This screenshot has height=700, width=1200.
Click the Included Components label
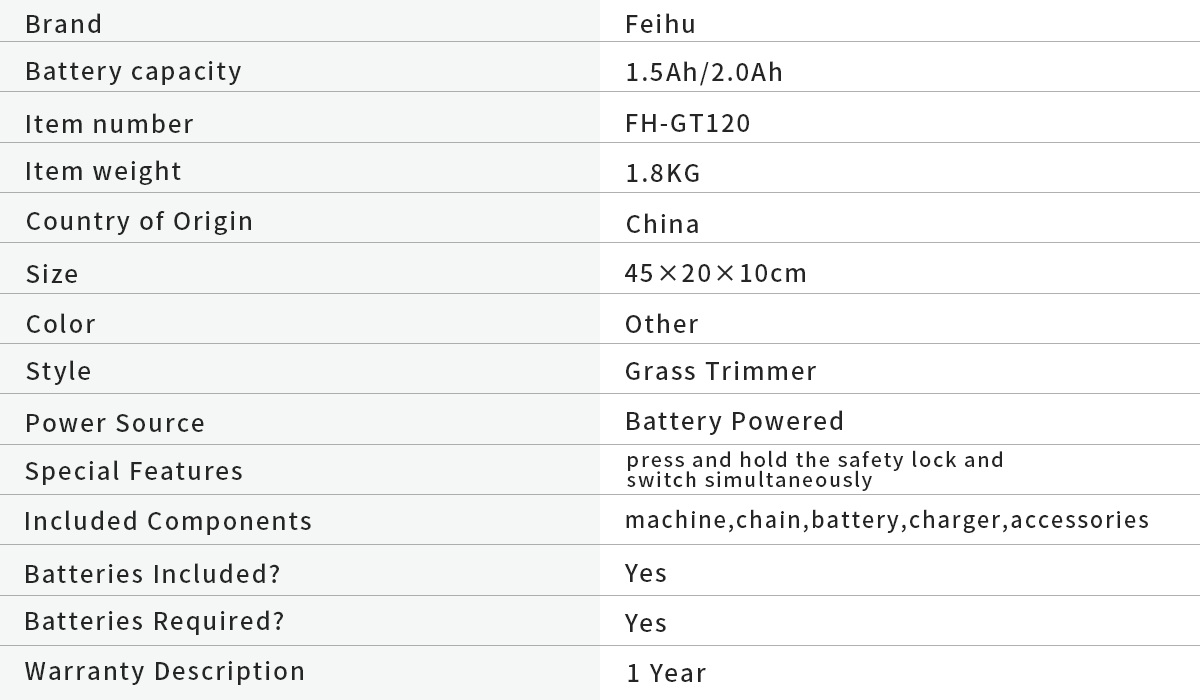point(168,521)
